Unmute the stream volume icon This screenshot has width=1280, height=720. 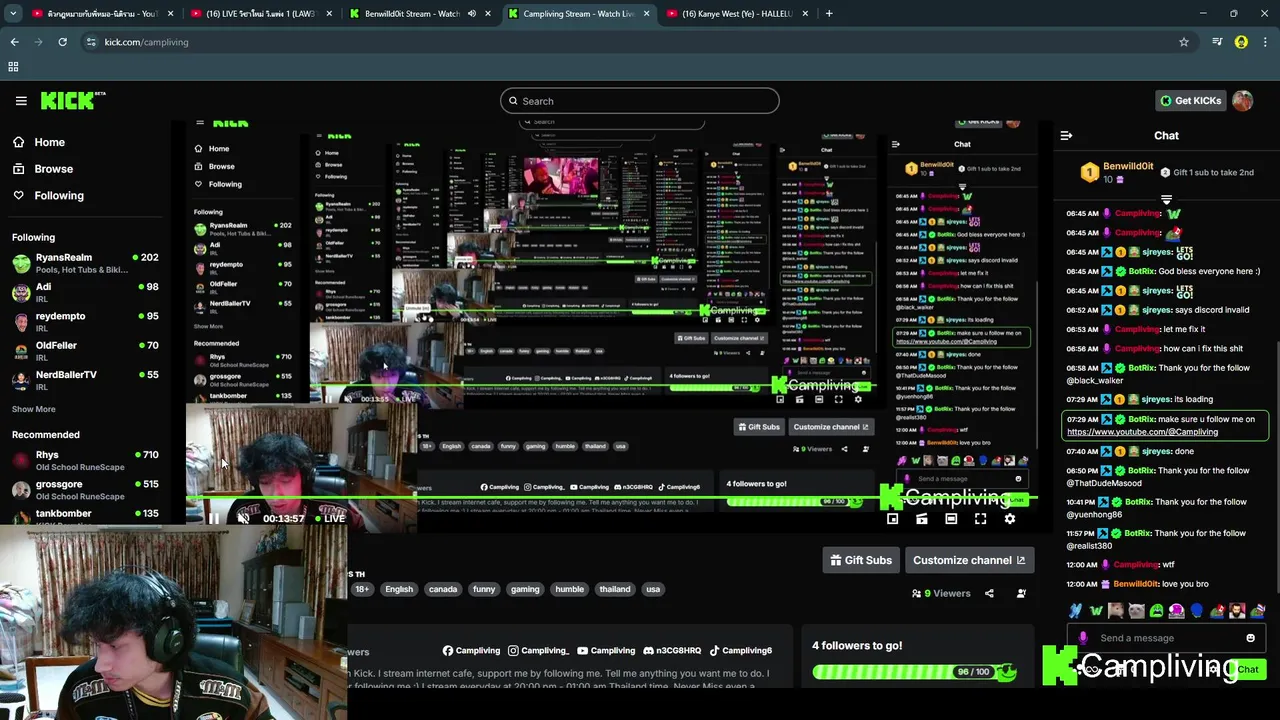tap(243, 519)
